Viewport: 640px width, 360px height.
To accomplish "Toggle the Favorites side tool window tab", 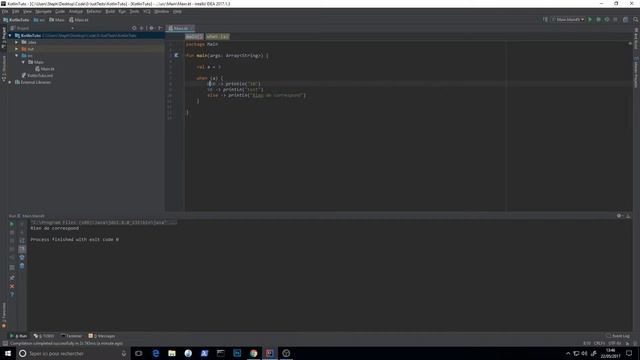I will [4, 315].
